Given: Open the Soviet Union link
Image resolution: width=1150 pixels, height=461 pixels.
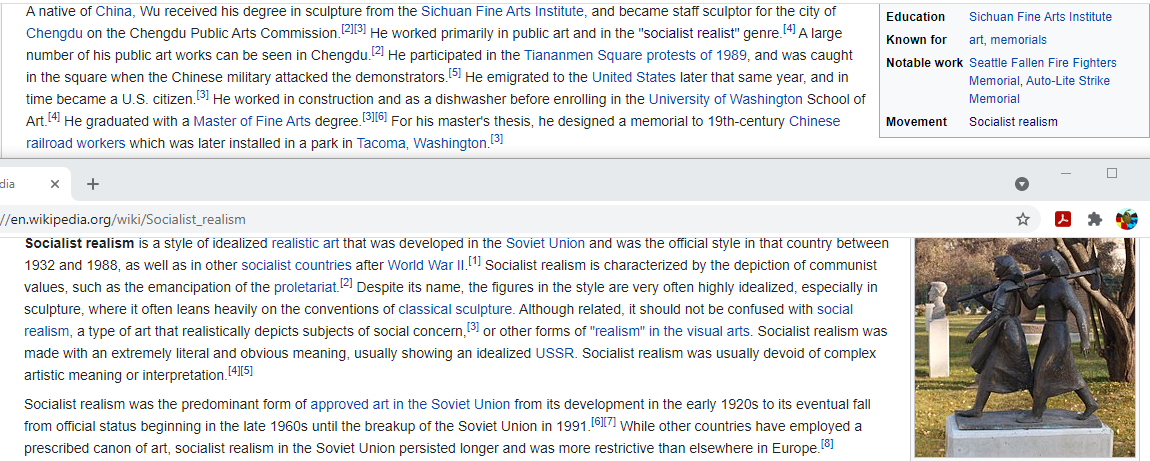Looking at the screenshot, I should click(x=545, y=243).
